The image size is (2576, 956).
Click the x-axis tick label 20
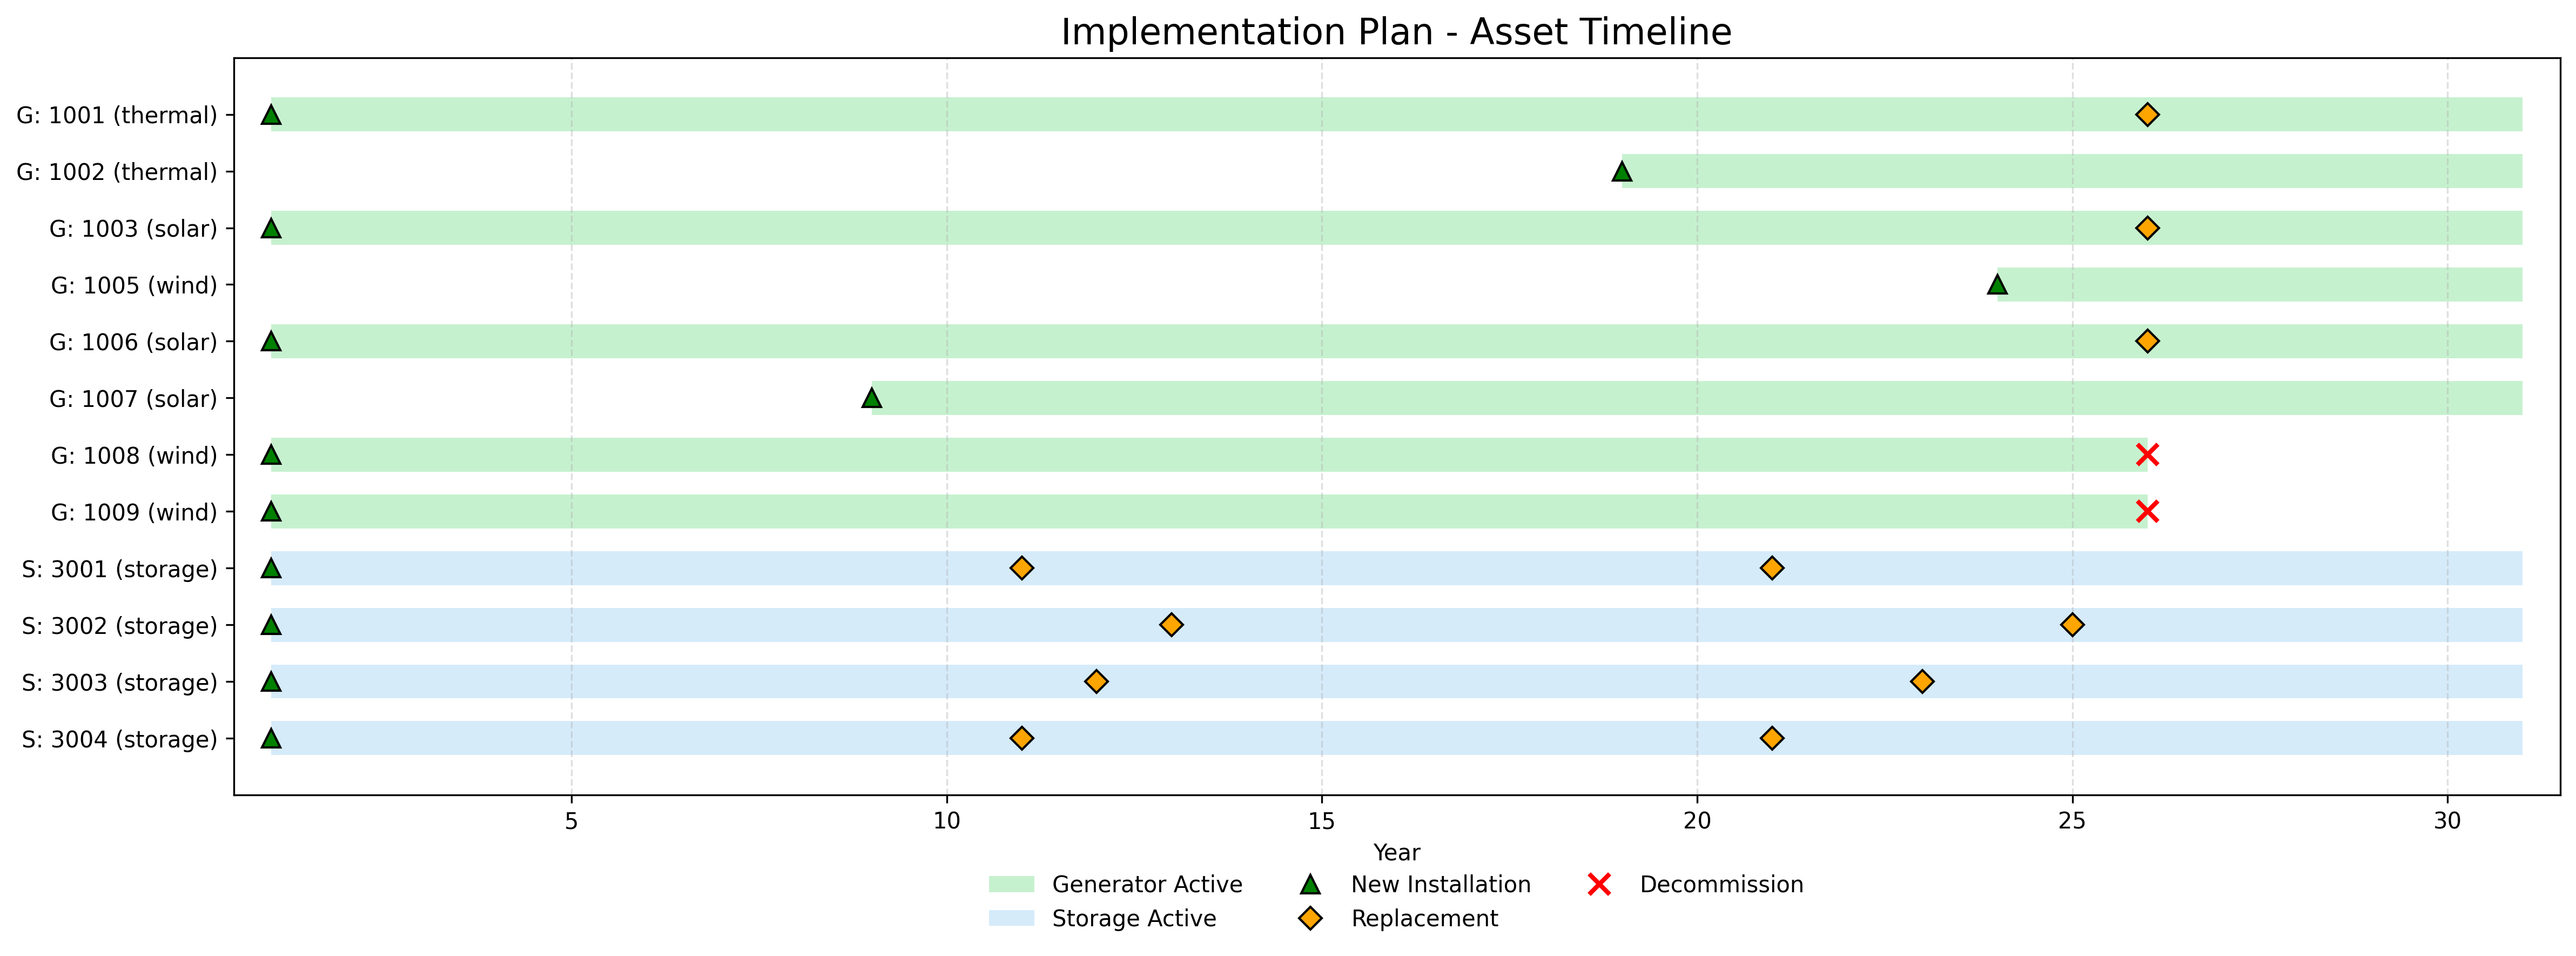[x=1696, y=822]
